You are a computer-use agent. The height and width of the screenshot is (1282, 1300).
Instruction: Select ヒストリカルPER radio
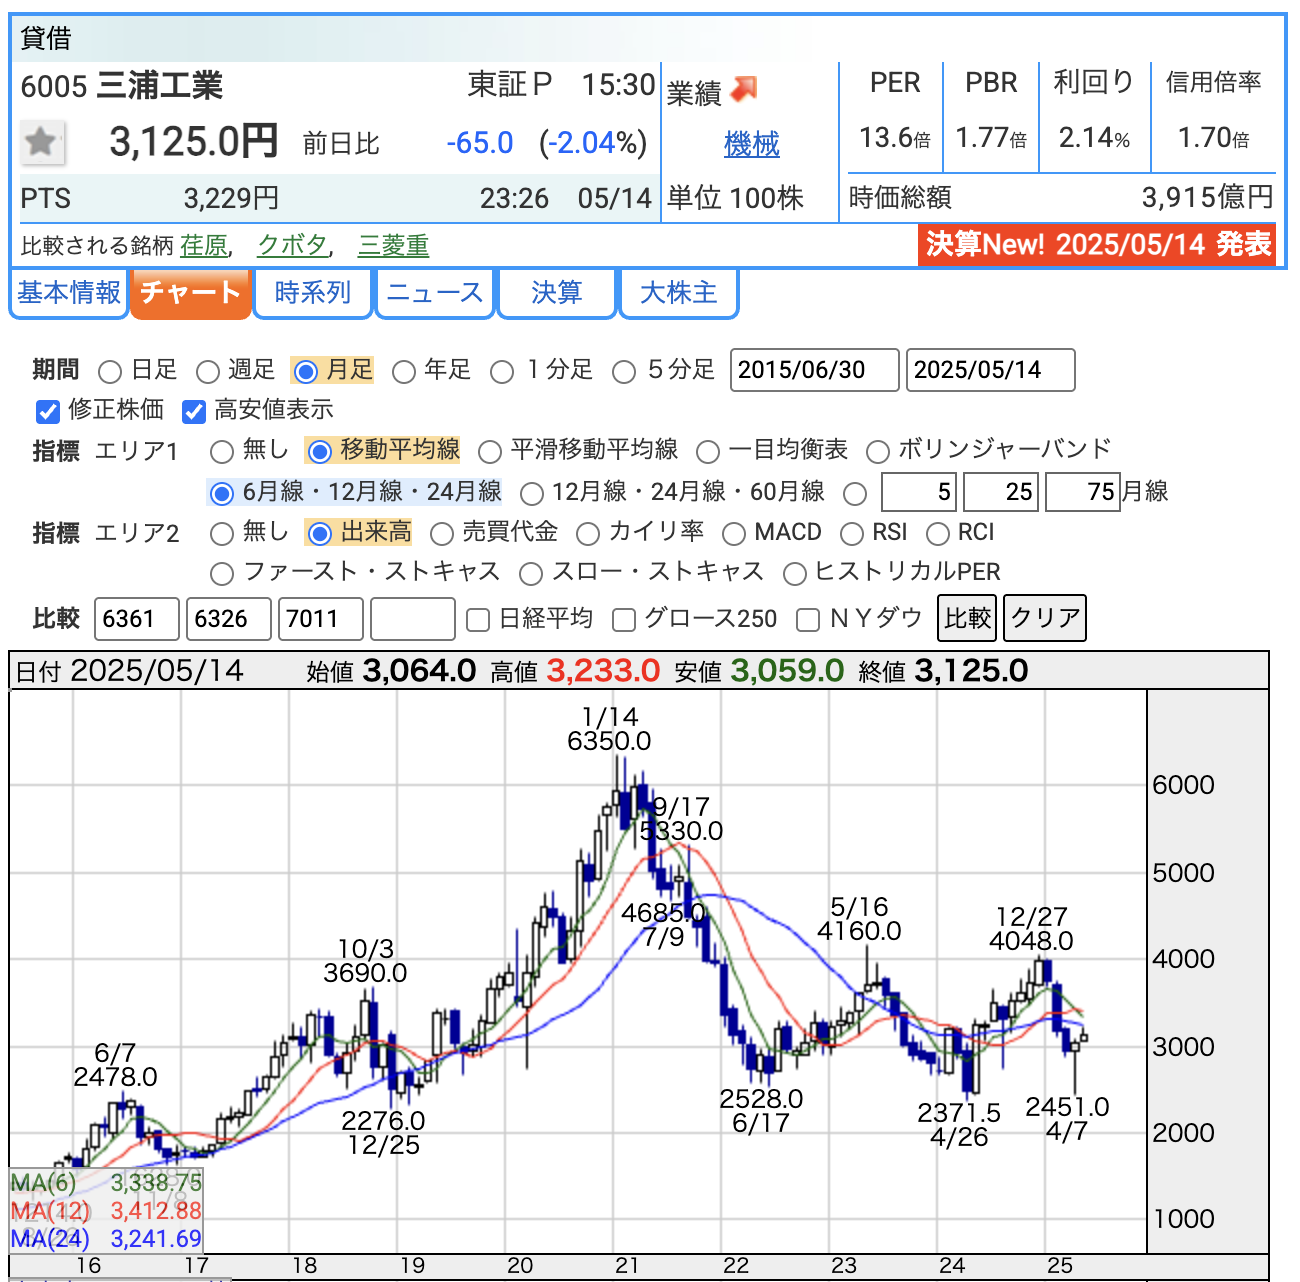coord(795,574)
